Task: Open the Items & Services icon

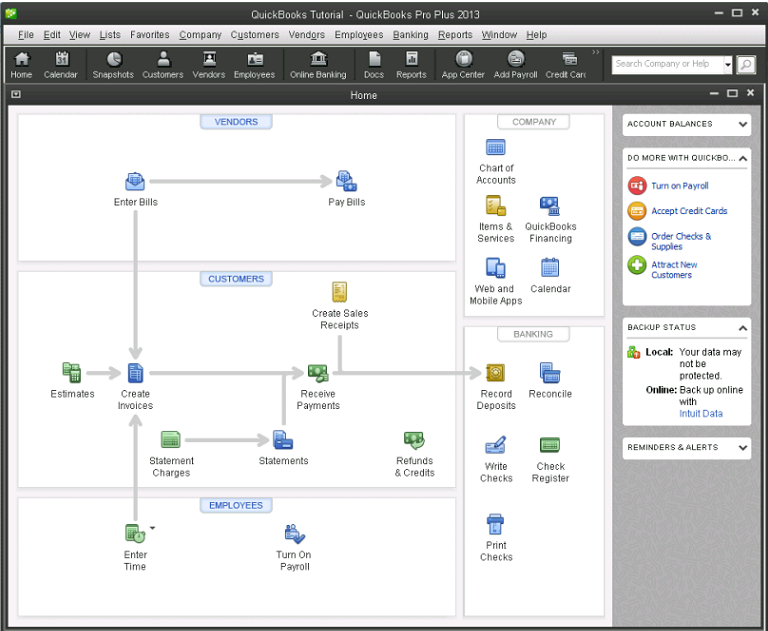Action: [496, 205]
